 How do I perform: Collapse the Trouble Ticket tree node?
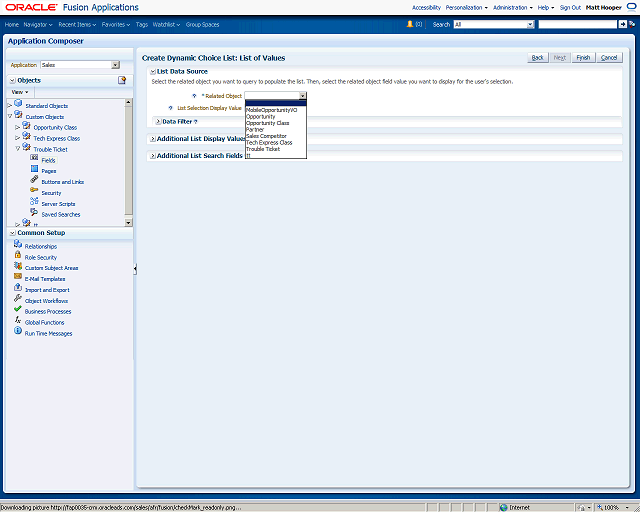pos(18,149)
